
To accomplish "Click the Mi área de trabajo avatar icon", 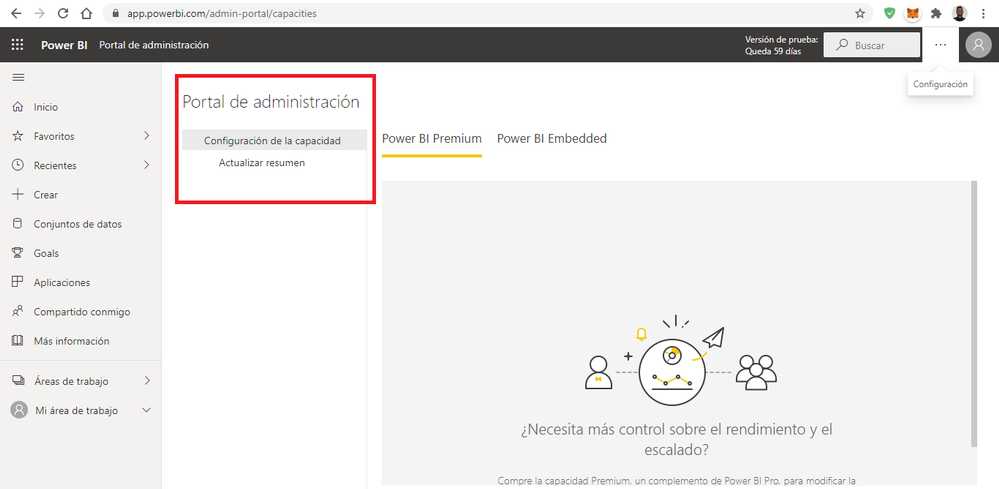I will coord(19,410).
